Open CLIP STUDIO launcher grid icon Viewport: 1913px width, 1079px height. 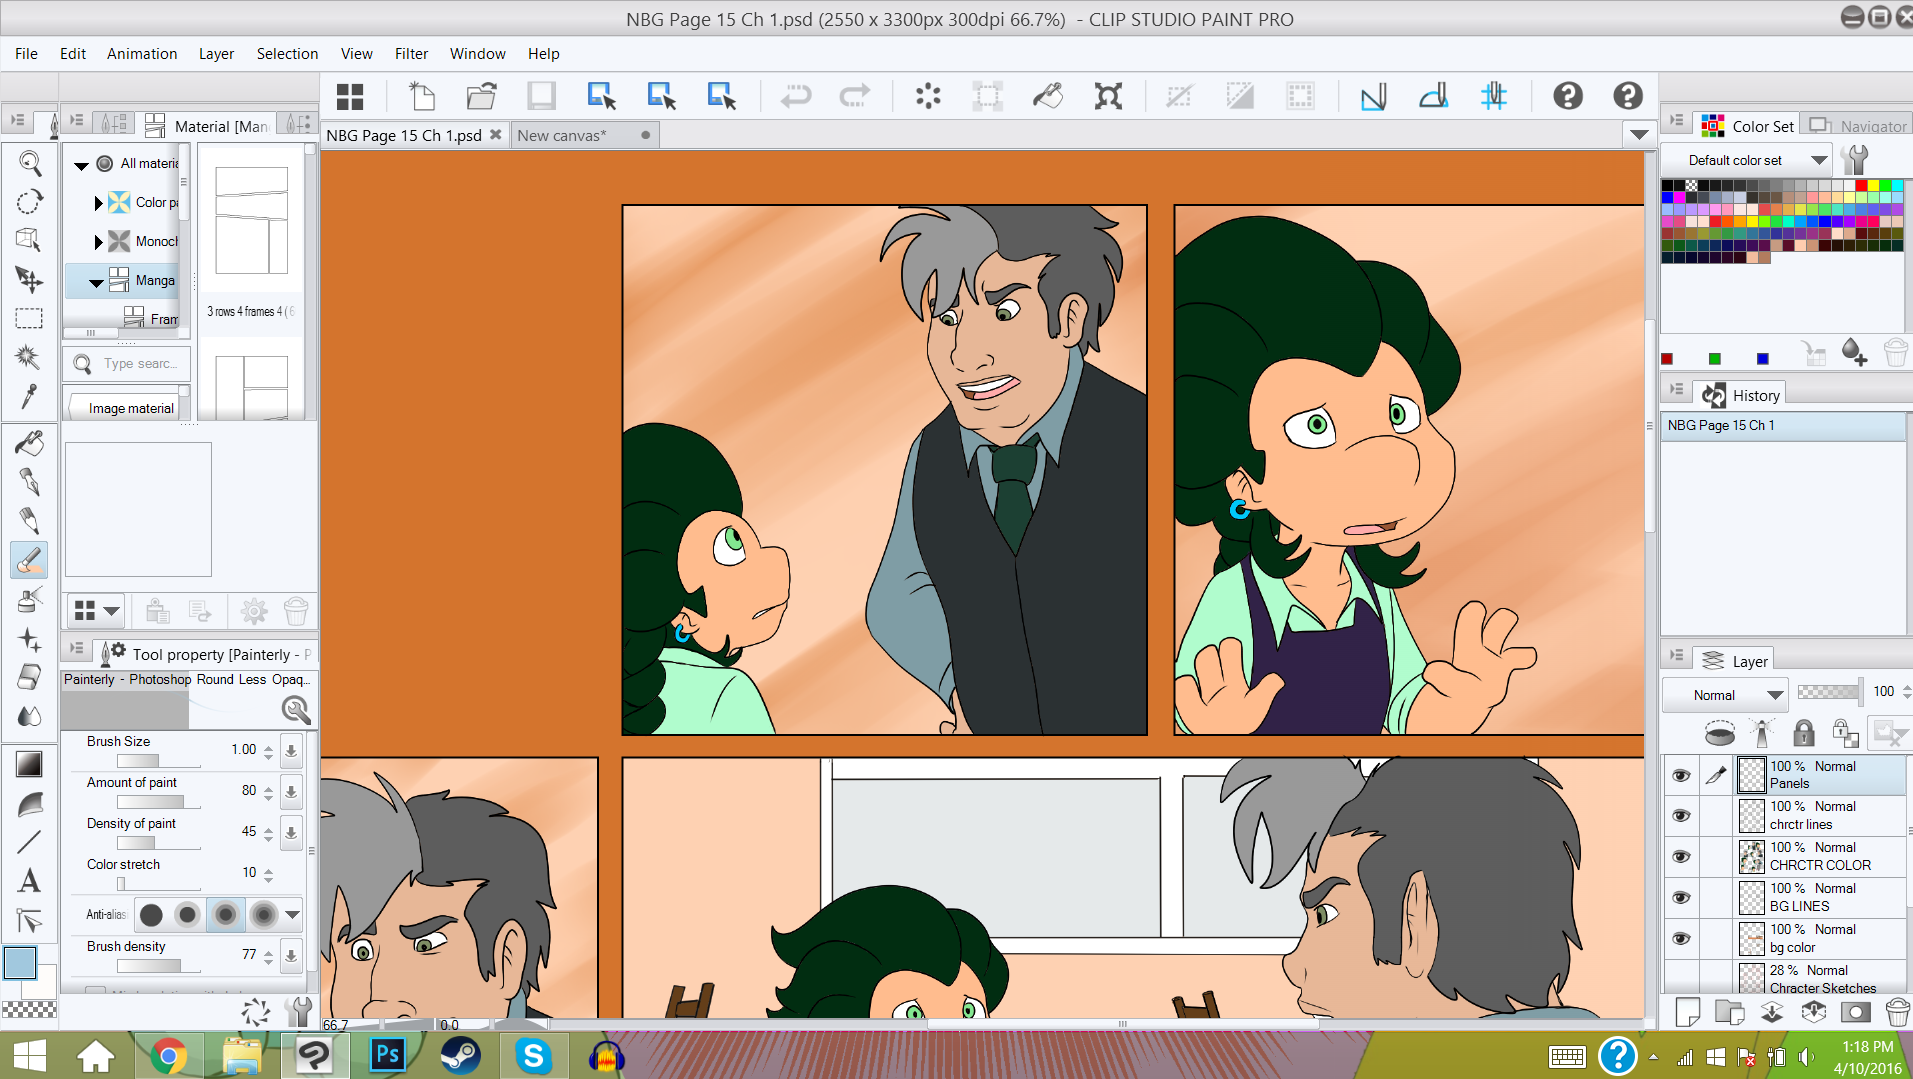[x=350, y=96]
